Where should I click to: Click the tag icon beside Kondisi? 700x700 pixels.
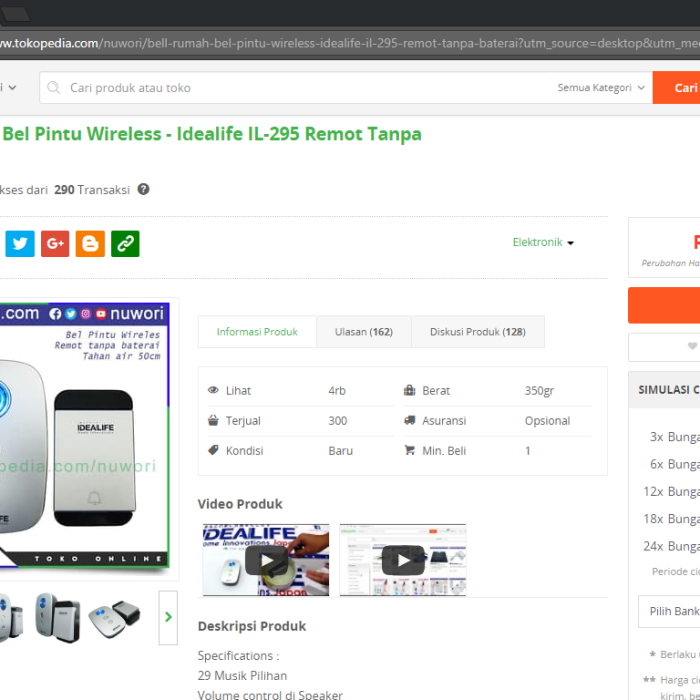pos(213,450)
